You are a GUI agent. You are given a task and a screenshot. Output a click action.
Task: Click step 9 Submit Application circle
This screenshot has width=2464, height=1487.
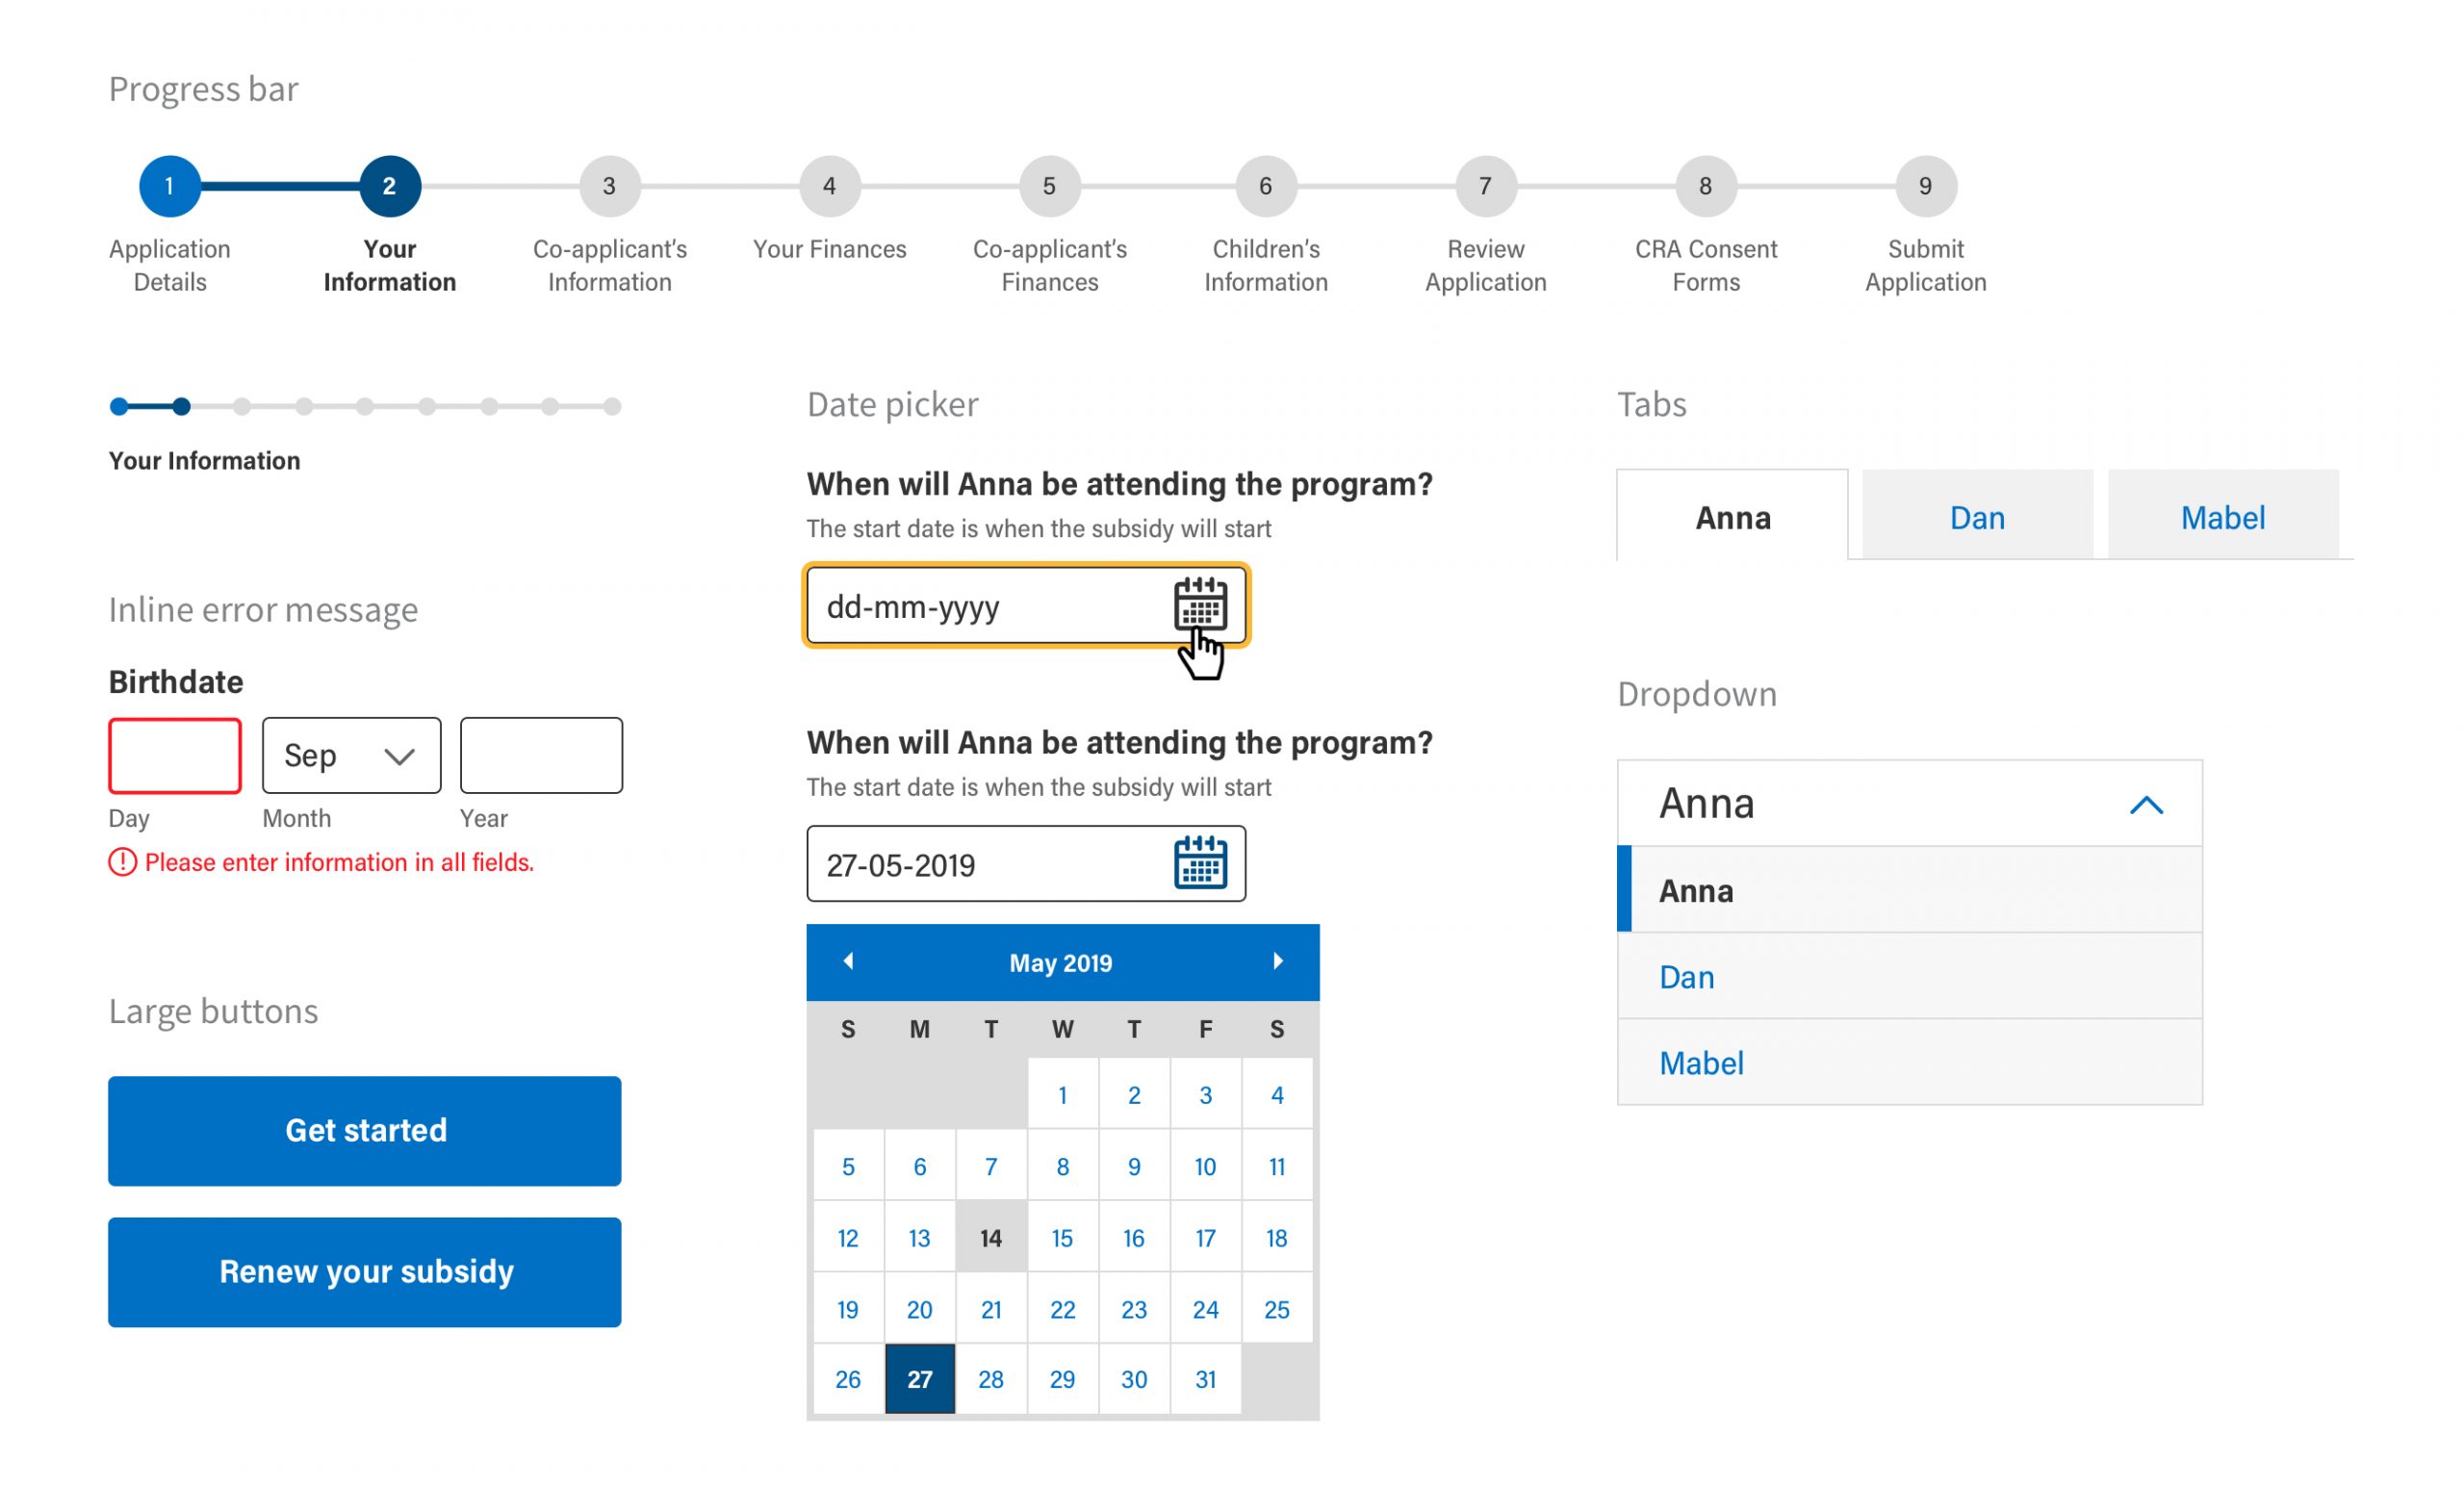coord(1925,186)
